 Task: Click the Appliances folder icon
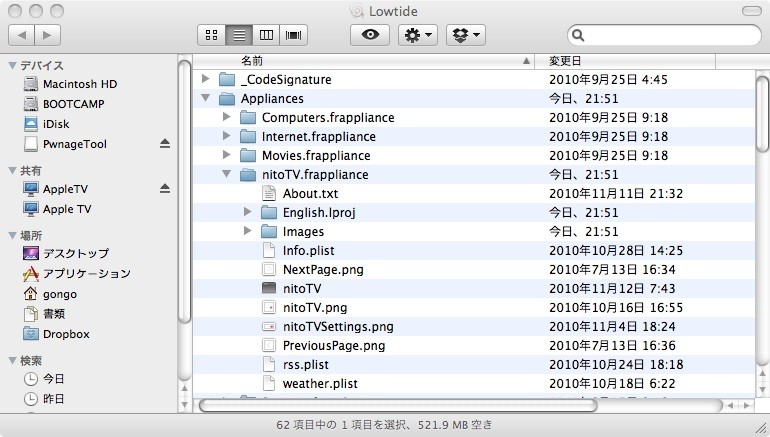[x=227, y=98]
